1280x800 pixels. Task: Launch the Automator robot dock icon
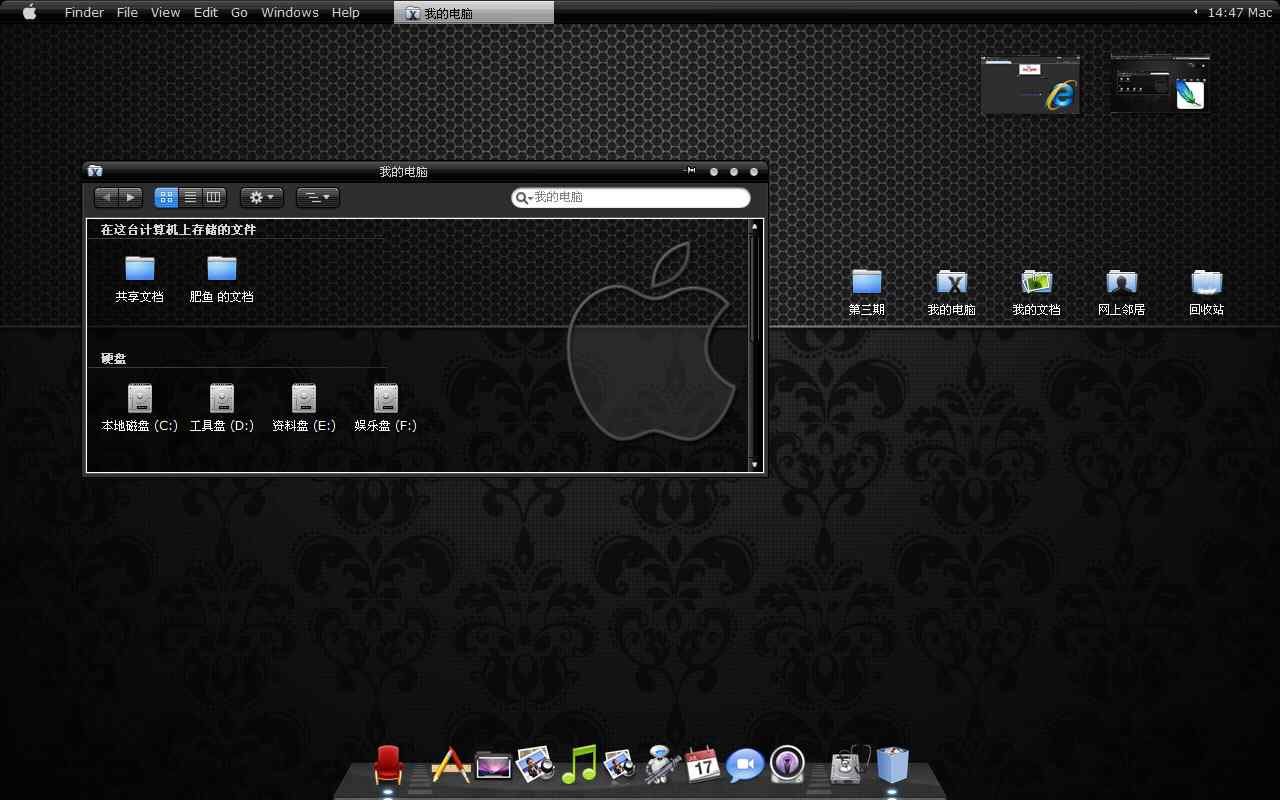[661, 765]
